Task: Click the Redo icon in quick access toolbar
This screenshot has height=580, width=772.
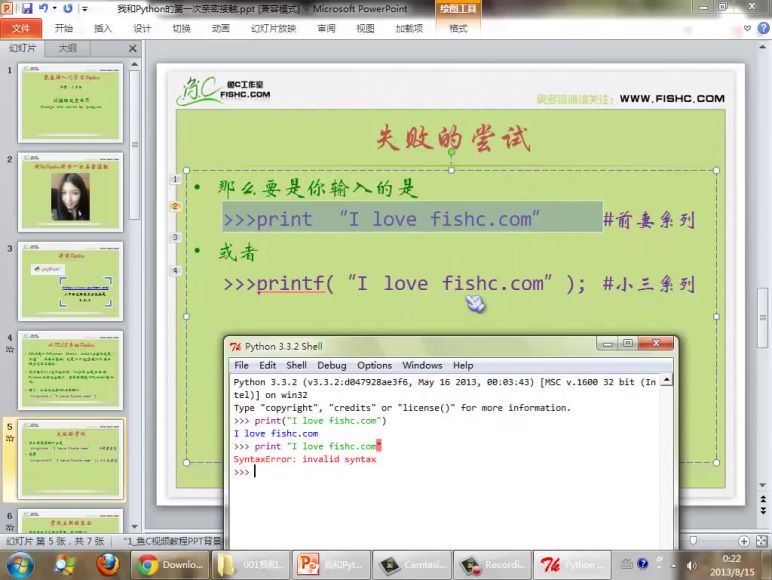Action: click(x=68, y=8)
